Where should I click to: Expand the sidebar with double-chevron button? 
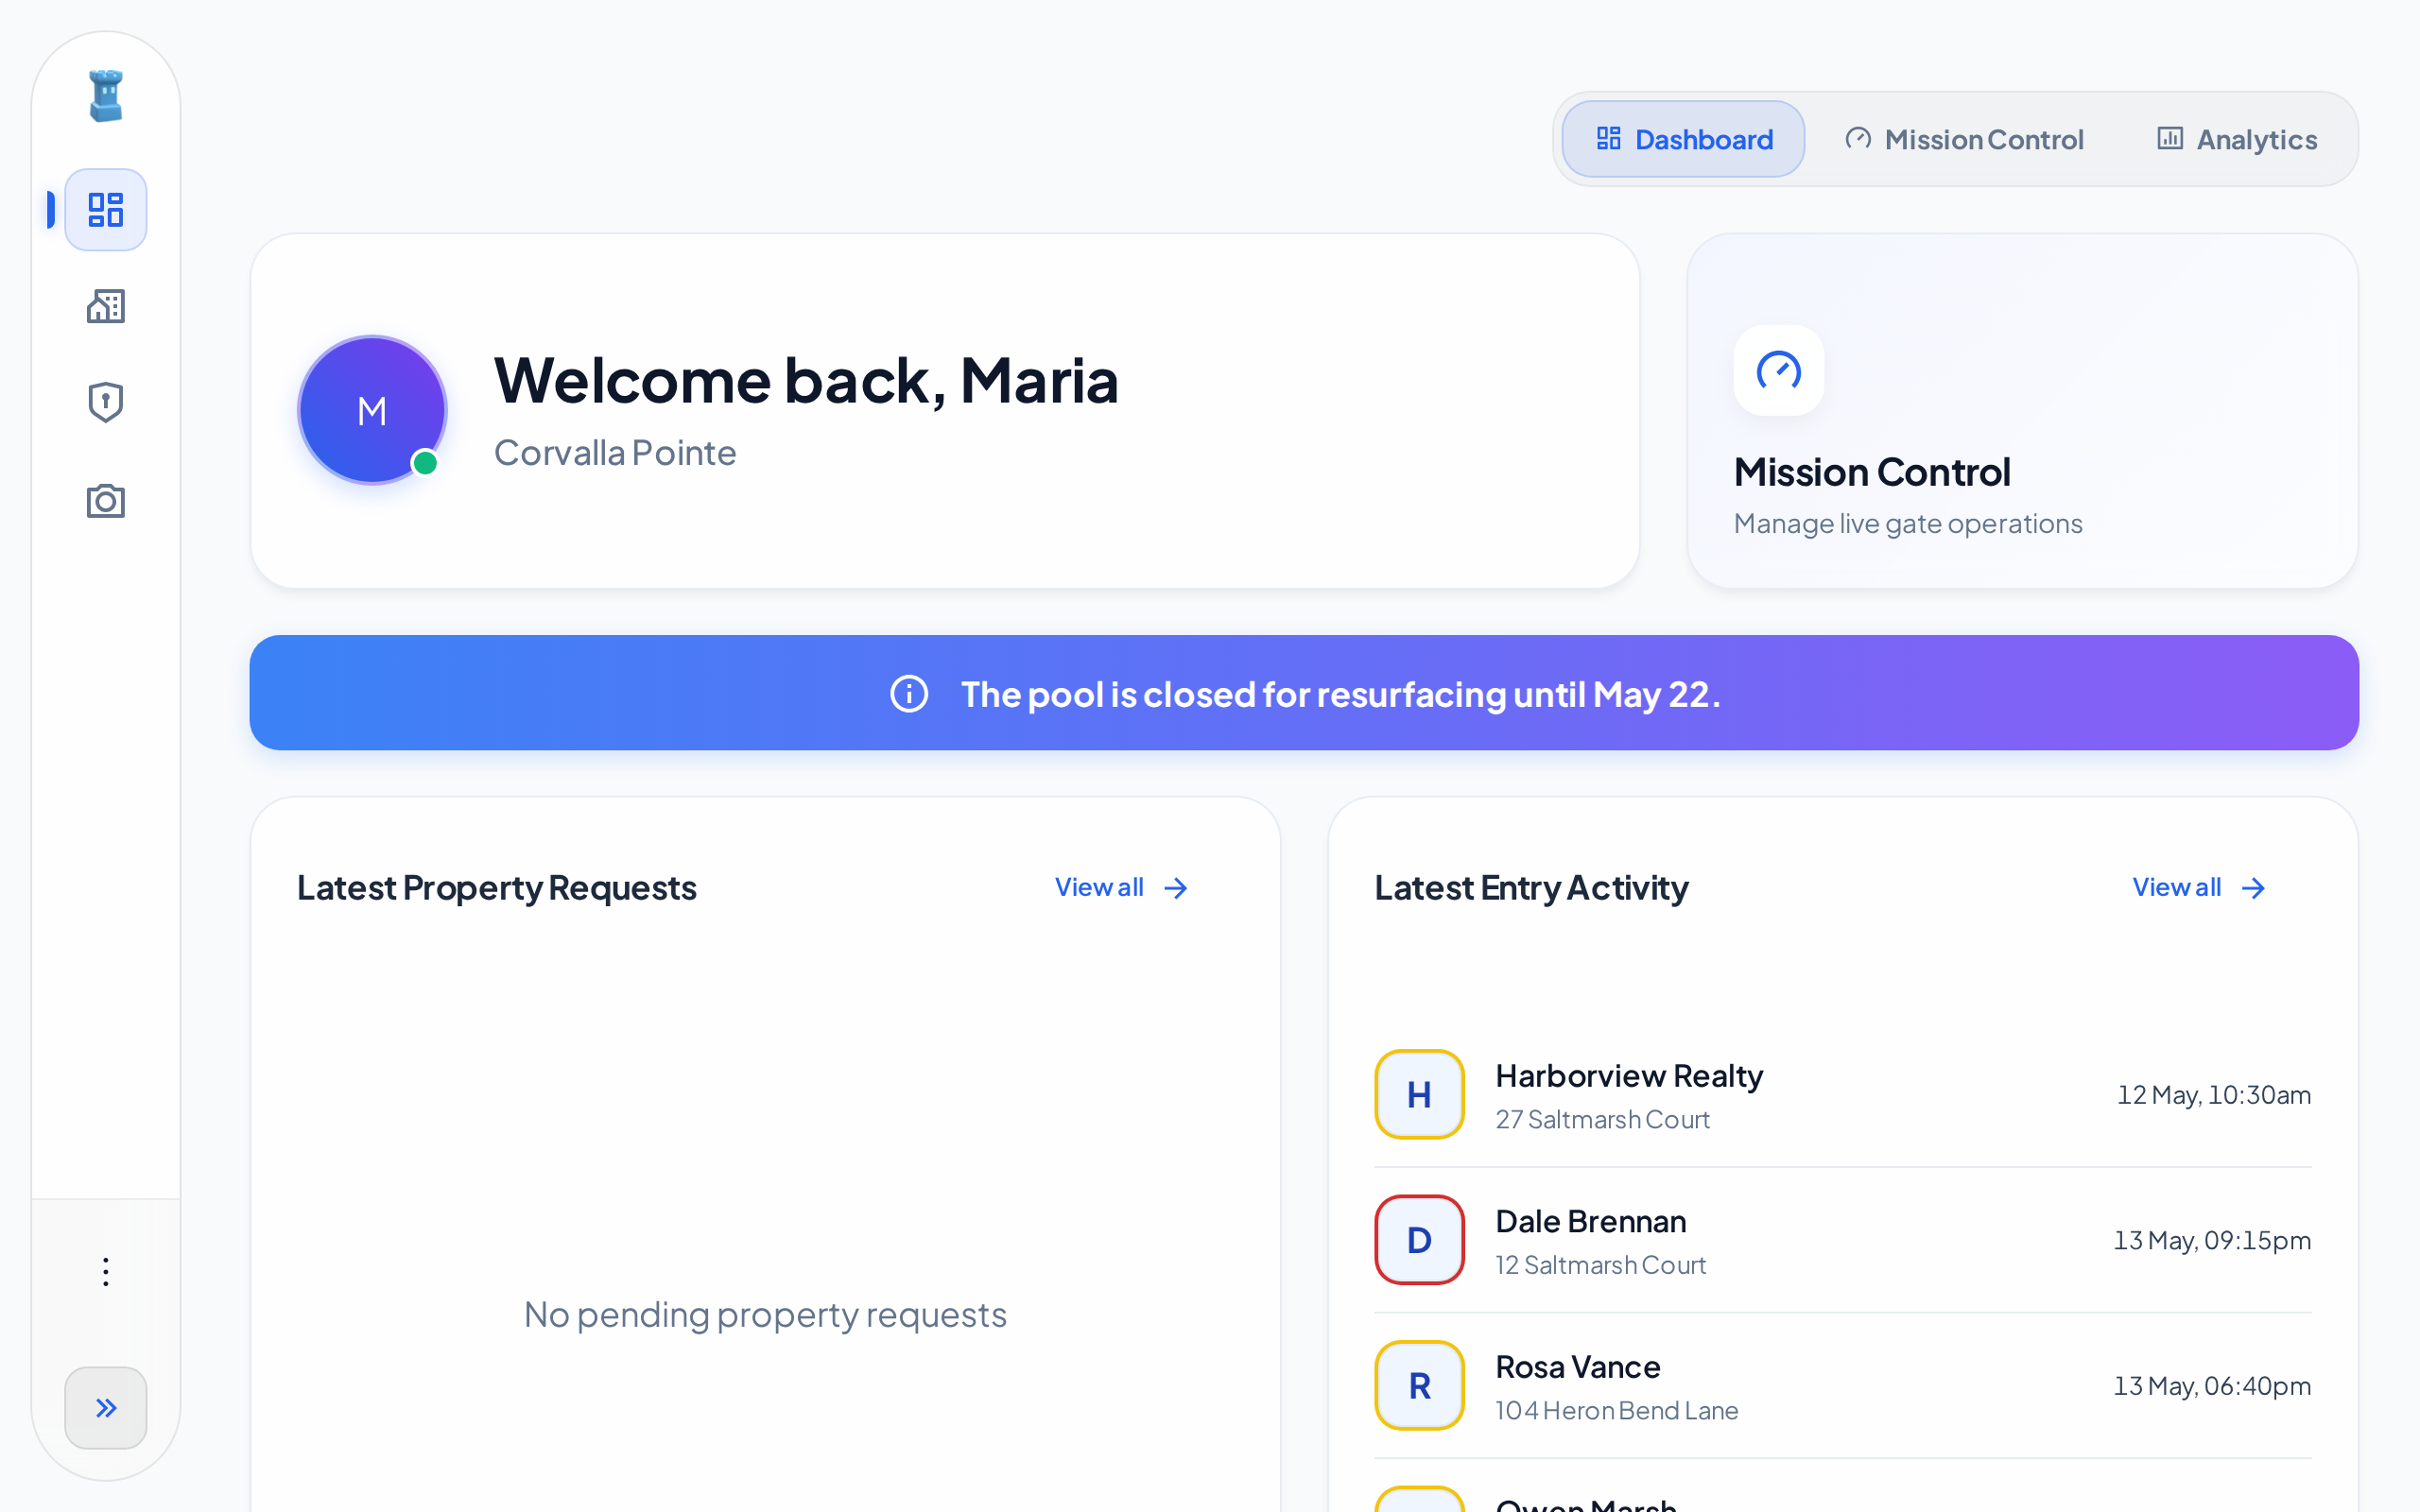[x=105, y=1408]
